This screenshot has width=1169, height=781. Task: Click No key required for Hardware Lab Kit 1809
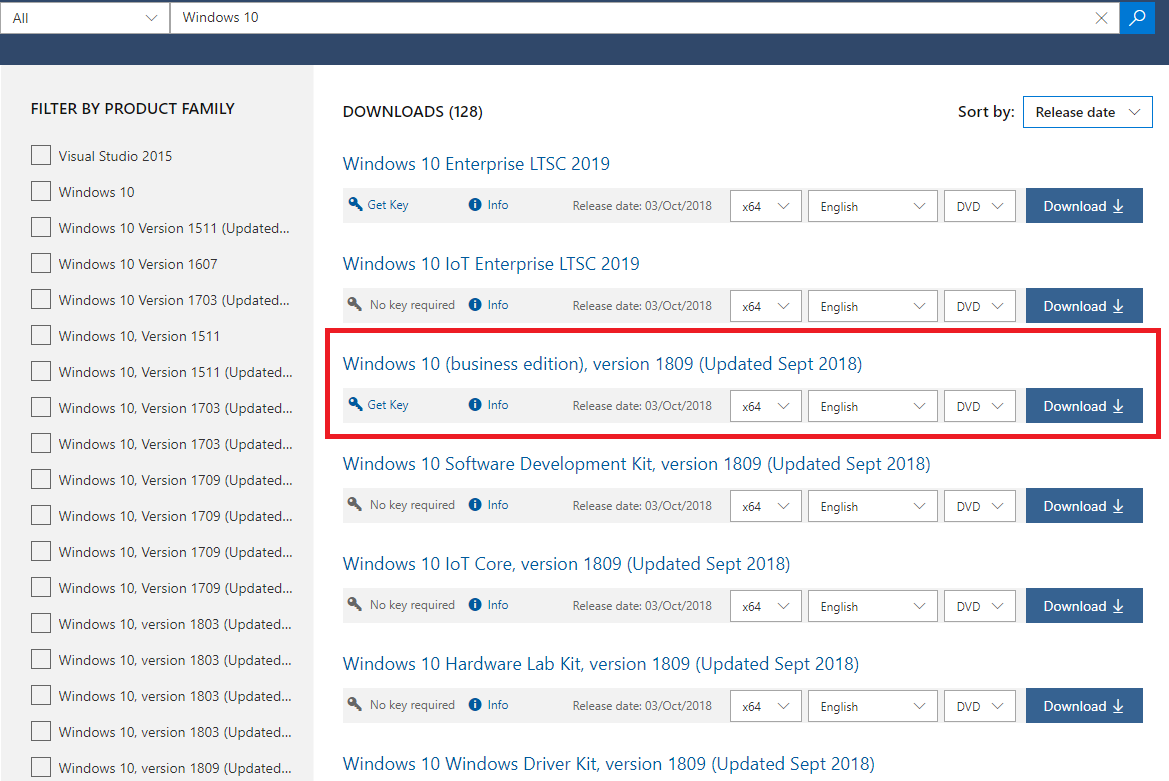pos(412,704)
